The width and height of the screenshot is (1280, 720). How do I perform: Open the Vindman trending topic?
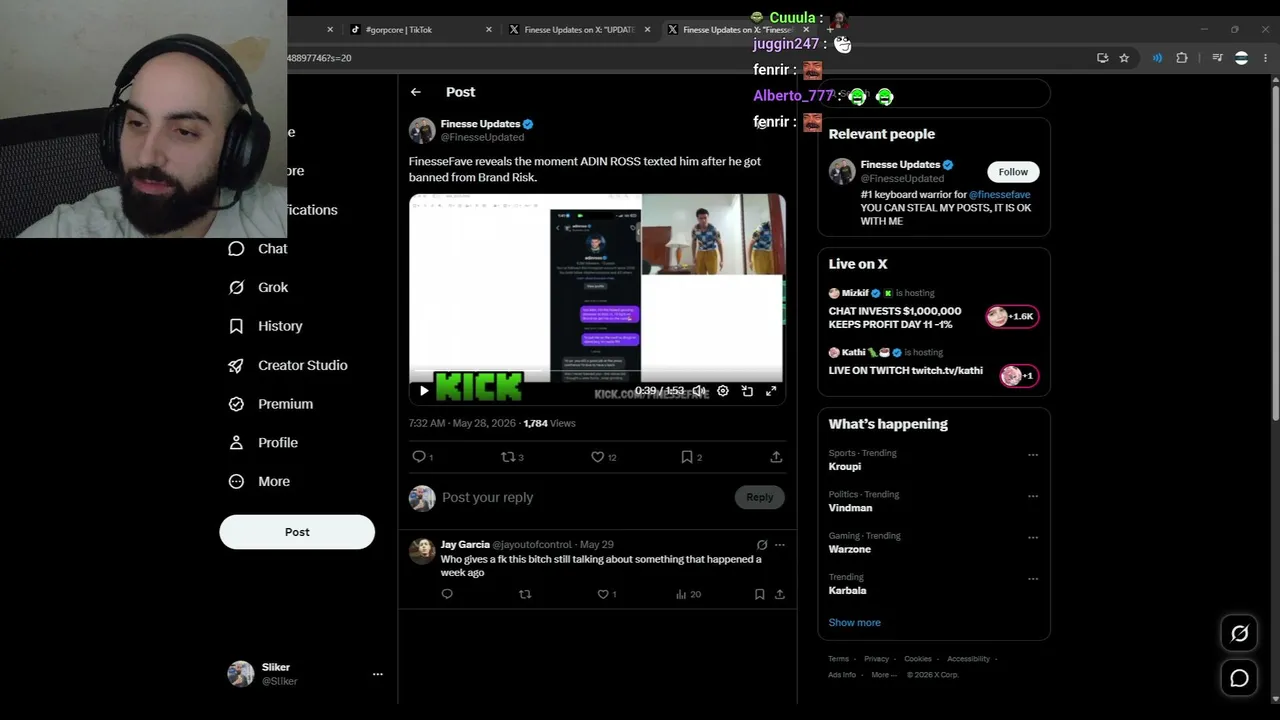tap(850, 508)
